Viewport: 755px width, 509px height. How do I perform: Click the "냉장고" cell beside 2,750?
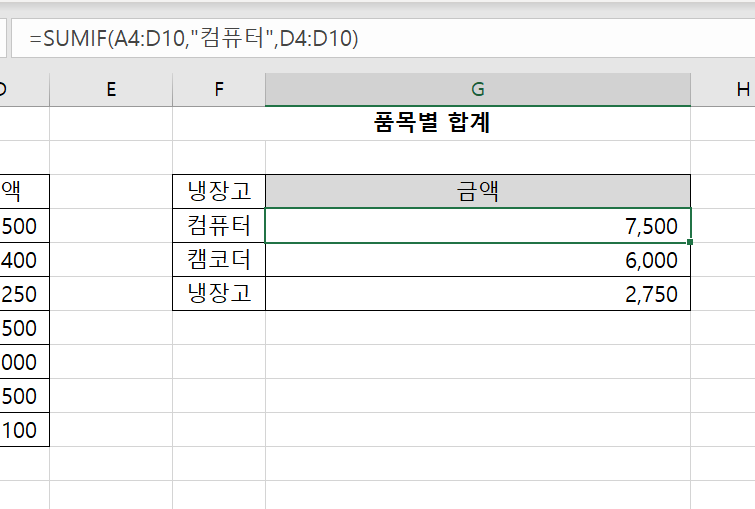click(x=219, y=294)
